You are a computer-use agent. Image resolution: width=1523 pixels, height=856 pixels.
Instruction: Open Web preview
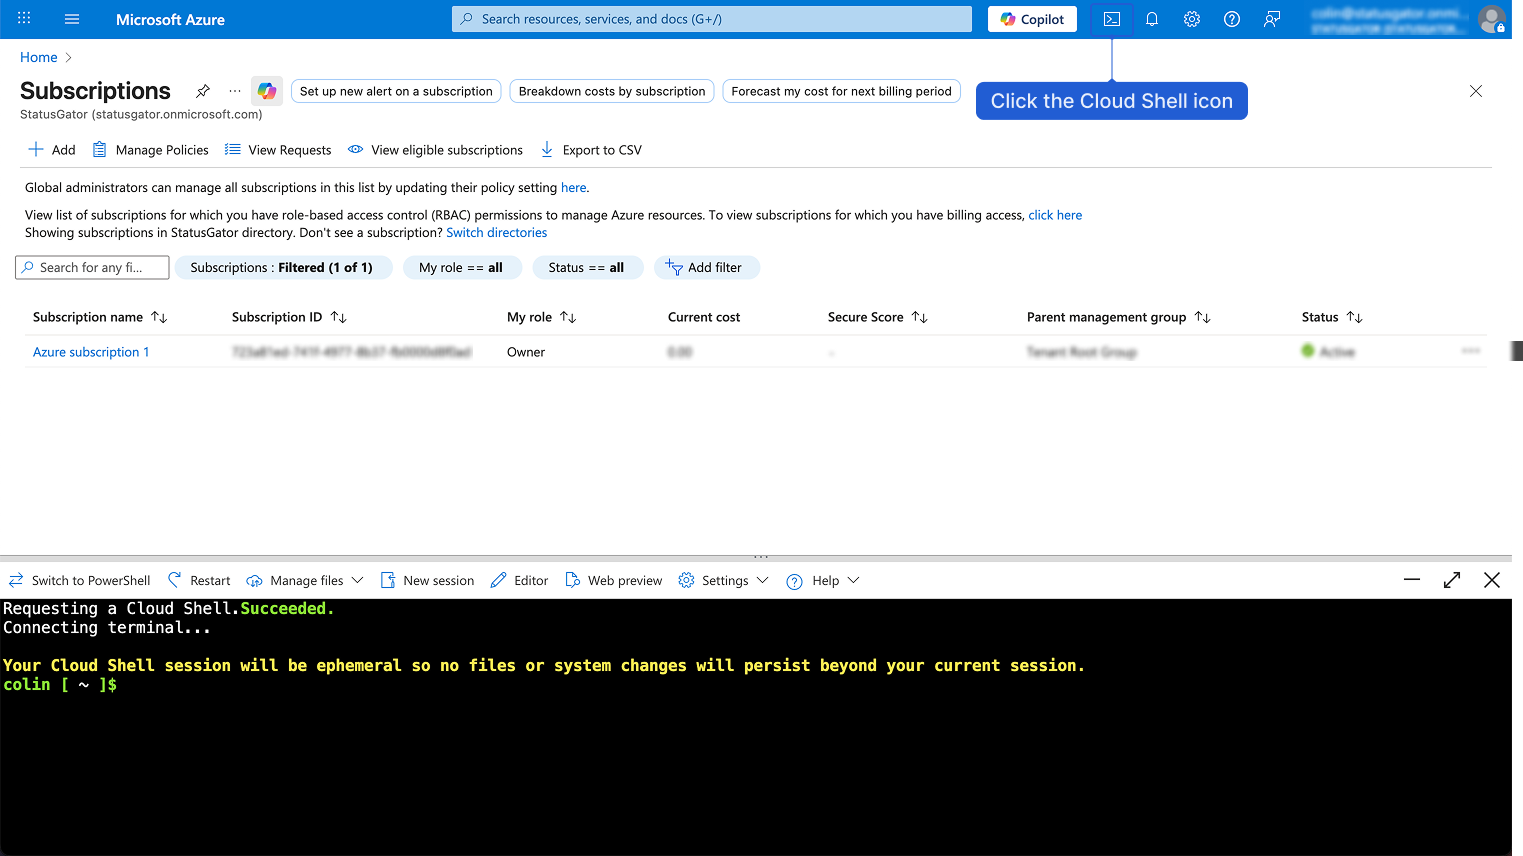coord(614,580)
